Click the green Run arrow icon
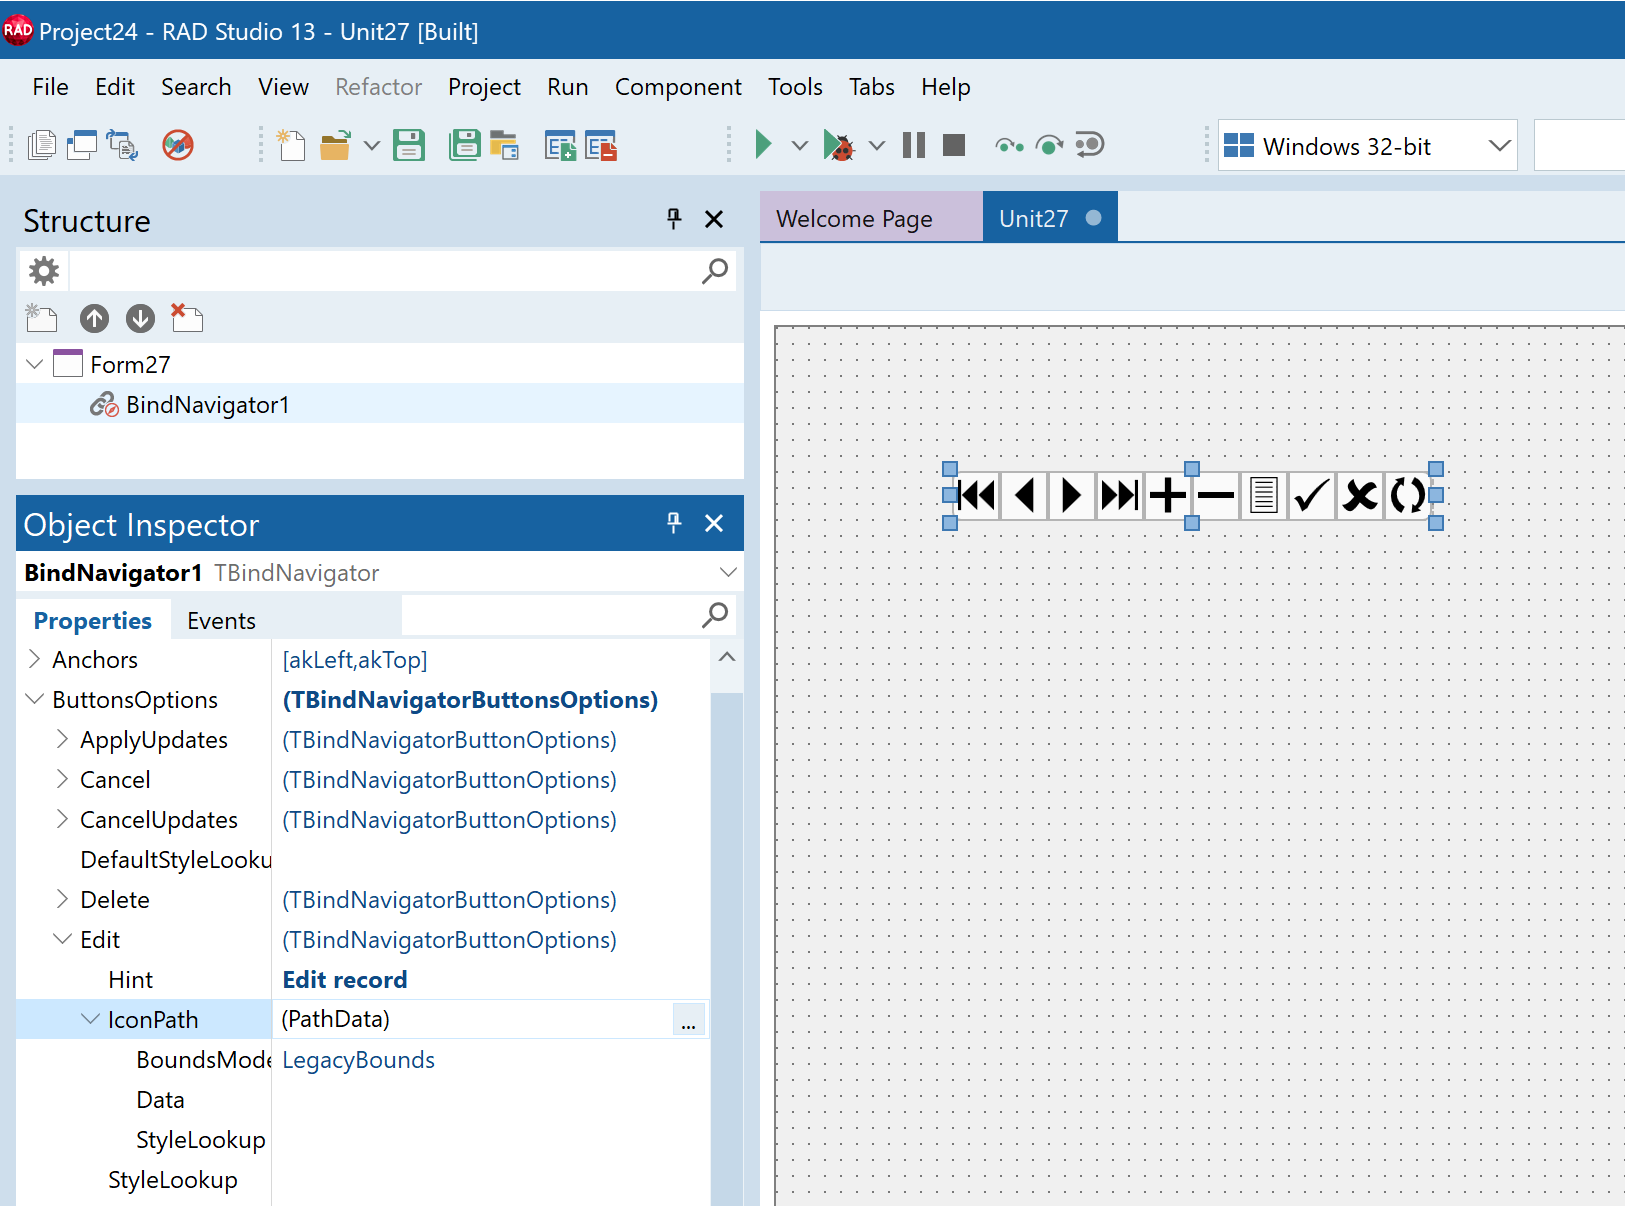 [763, 145]
